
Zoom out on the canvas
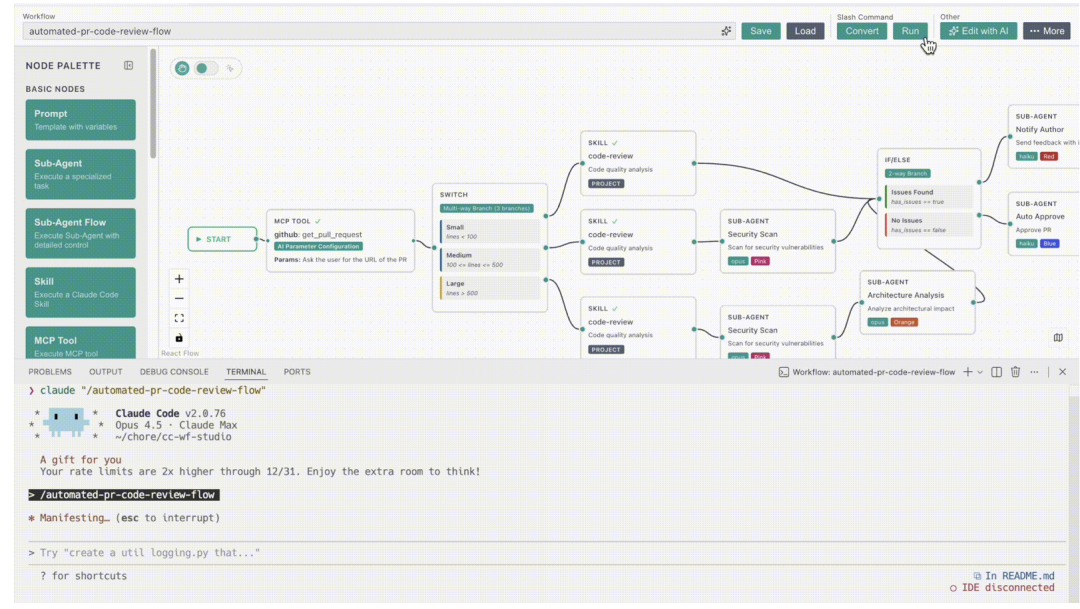(179, 298)
